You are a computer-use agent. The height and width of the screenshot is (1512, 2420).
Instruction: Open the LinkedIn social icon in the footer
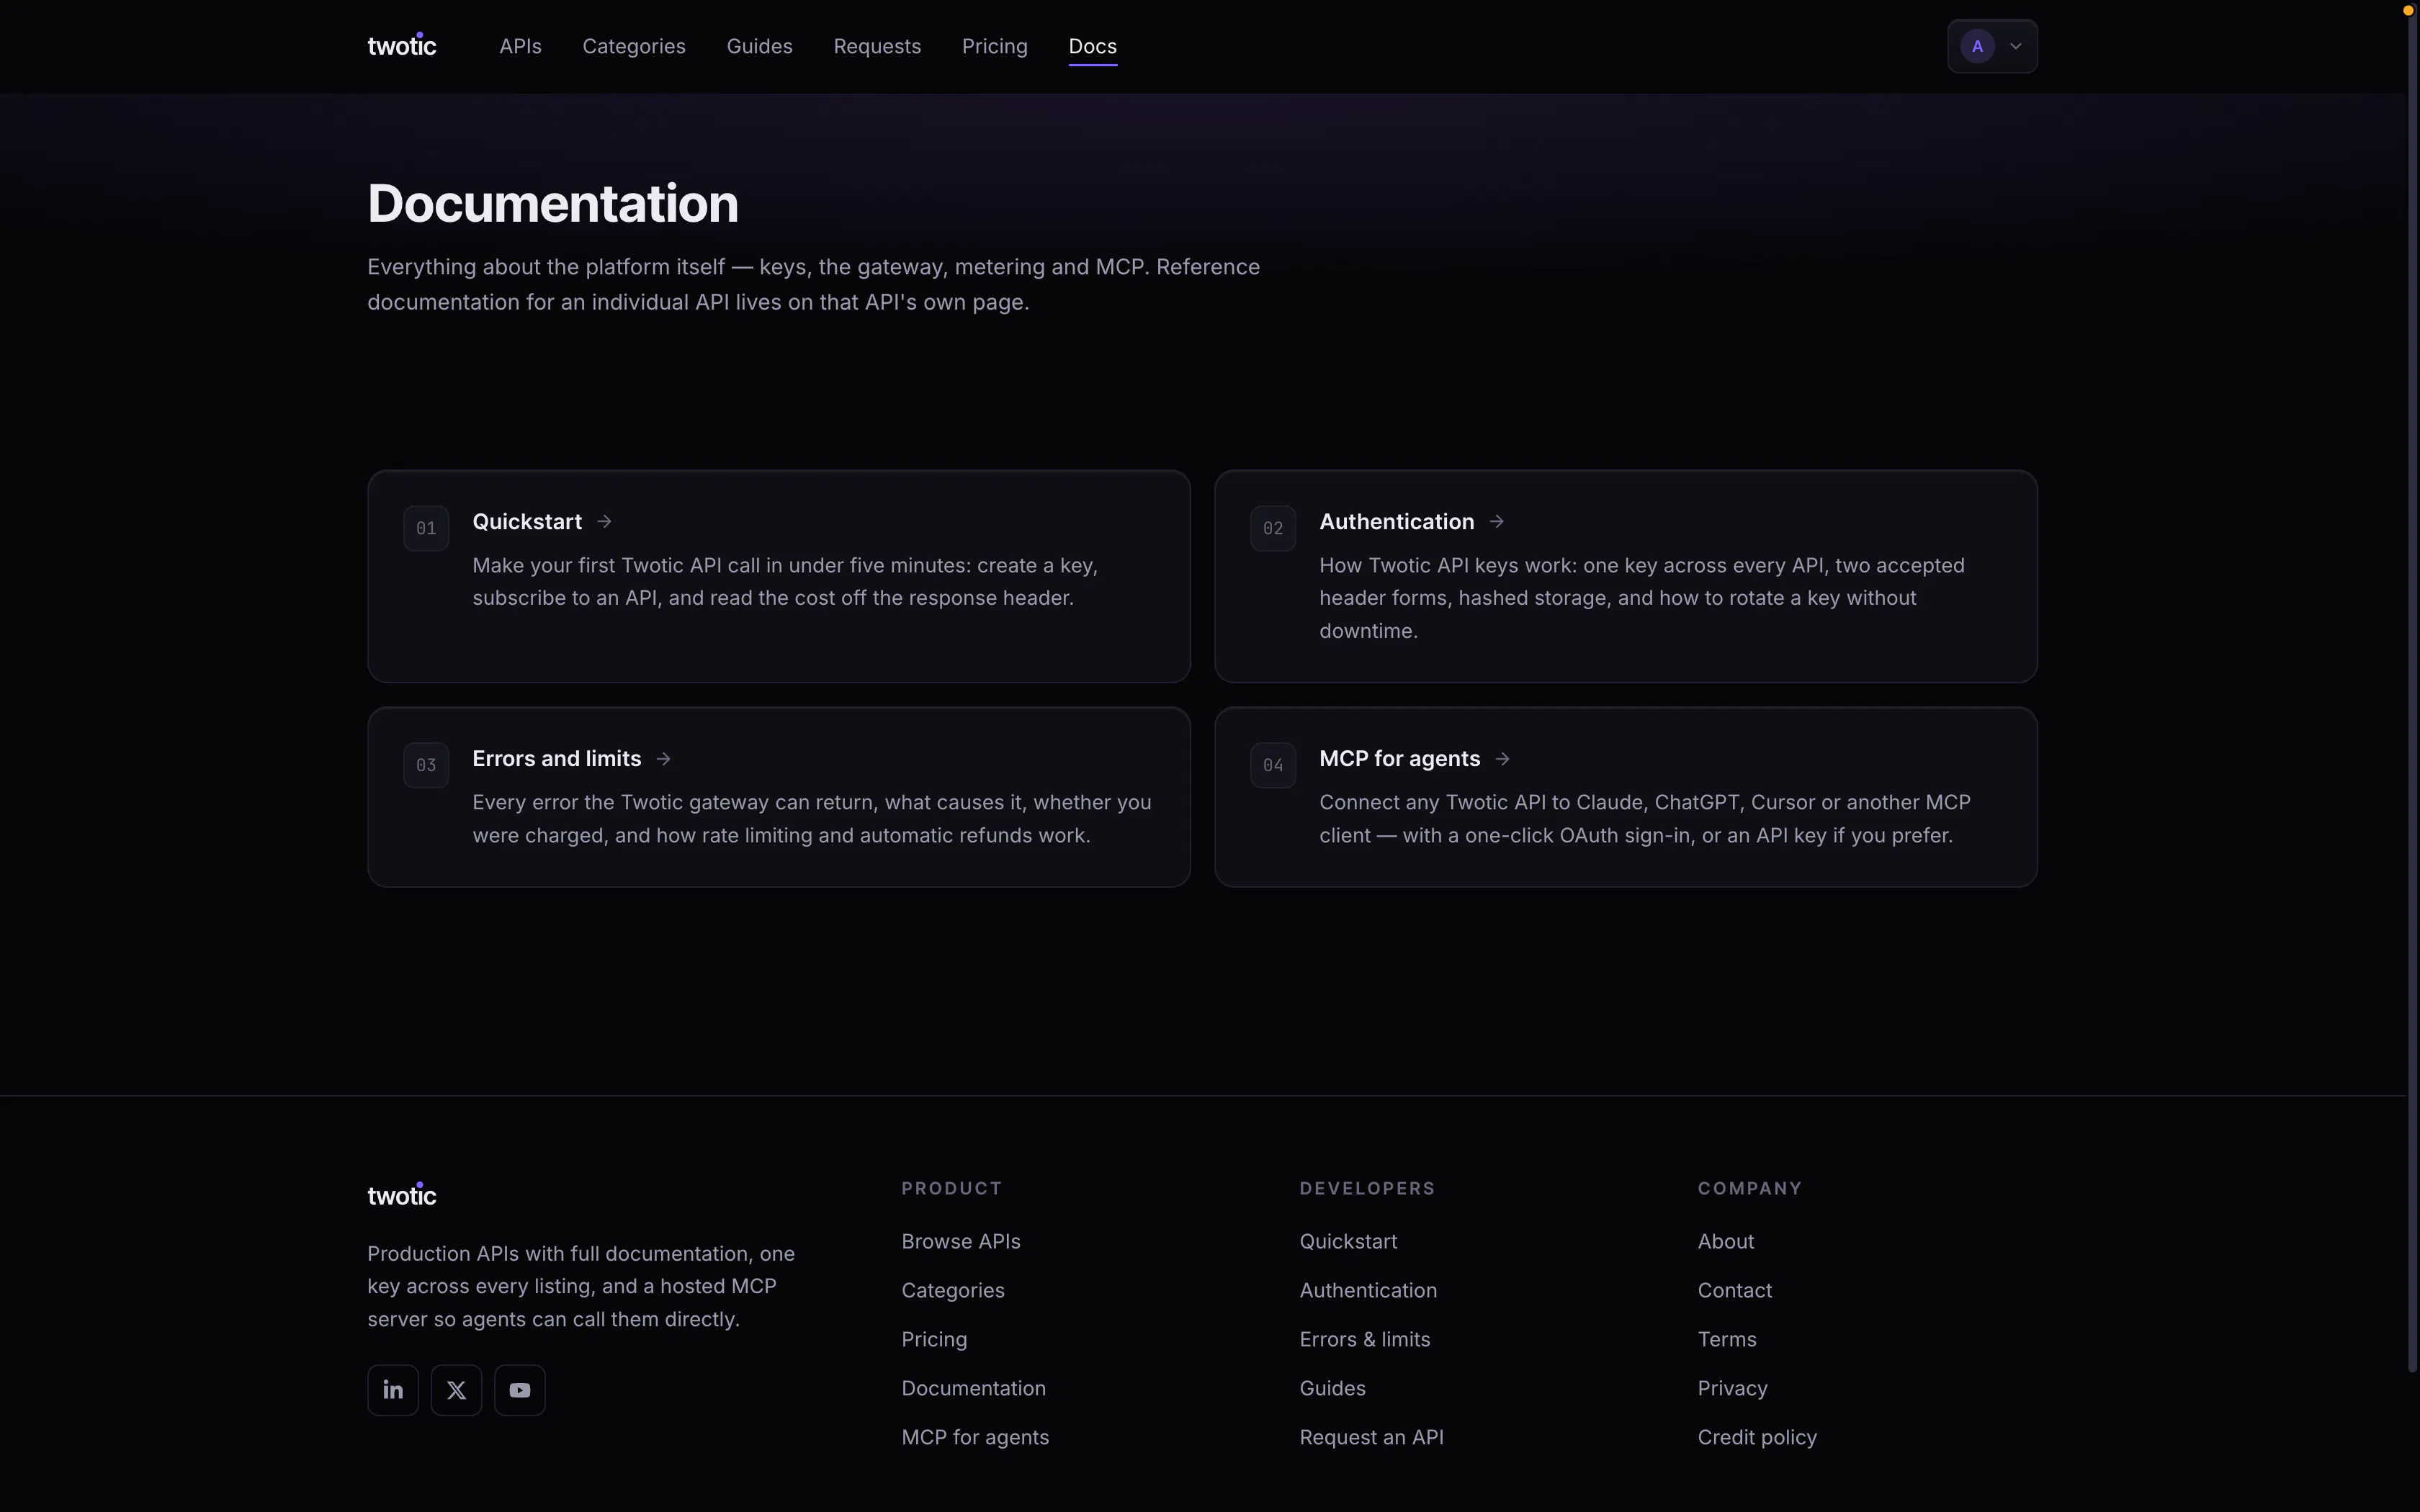(x=393, y=1390)
